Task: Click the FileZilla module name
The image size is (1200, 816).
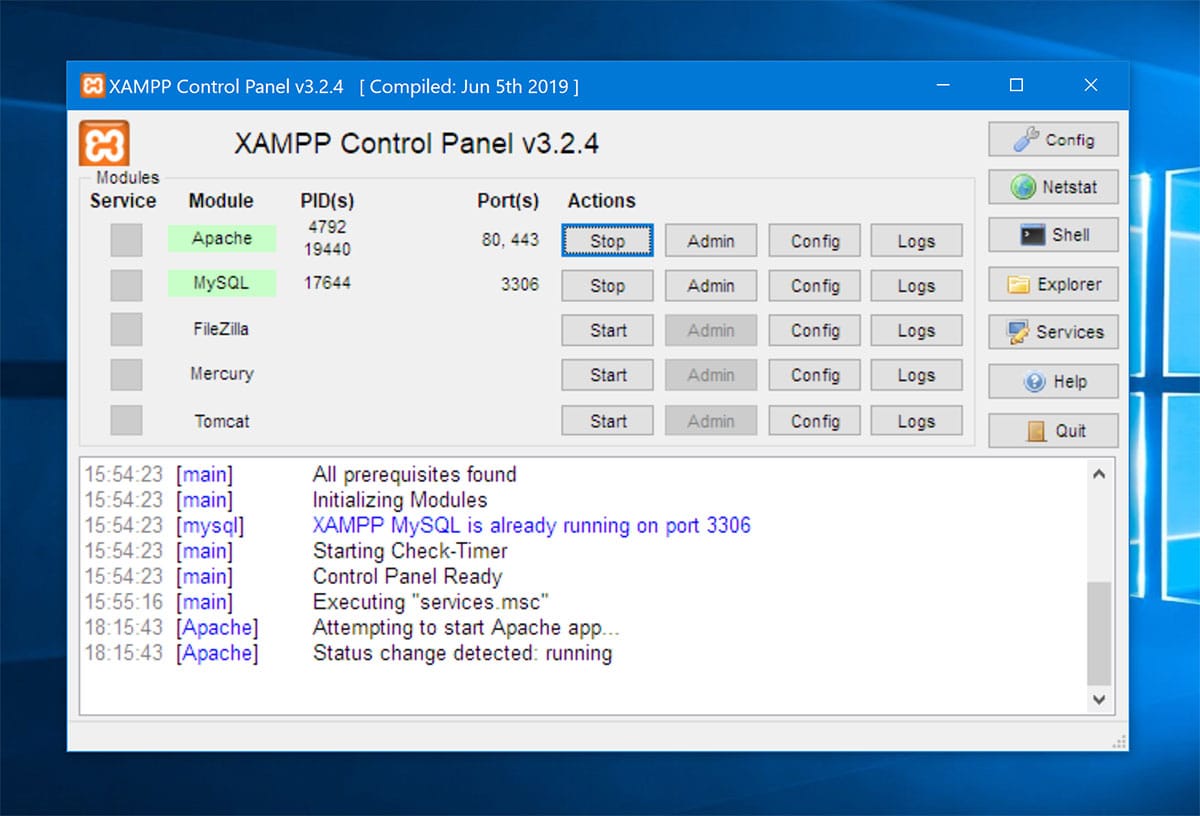Action: (x=221, y=328)
